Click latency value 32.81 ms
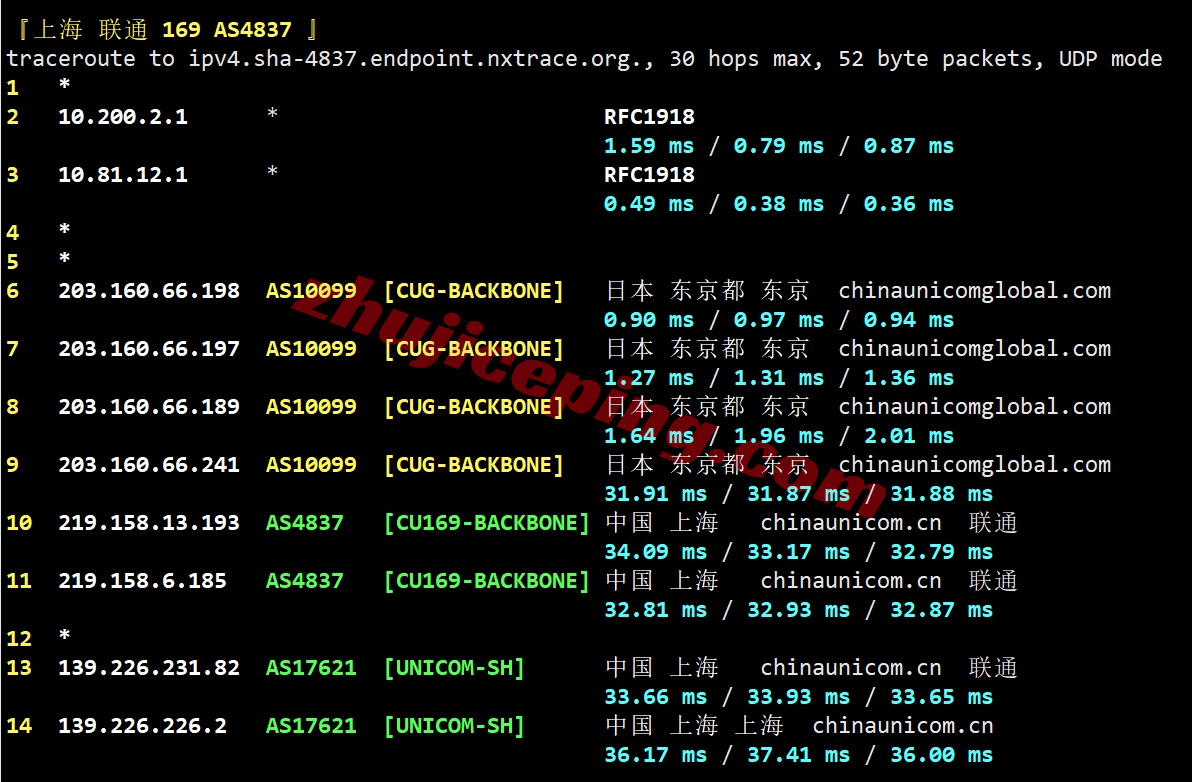Viewport: 1192px width, 782px height. tap(655, 609)
